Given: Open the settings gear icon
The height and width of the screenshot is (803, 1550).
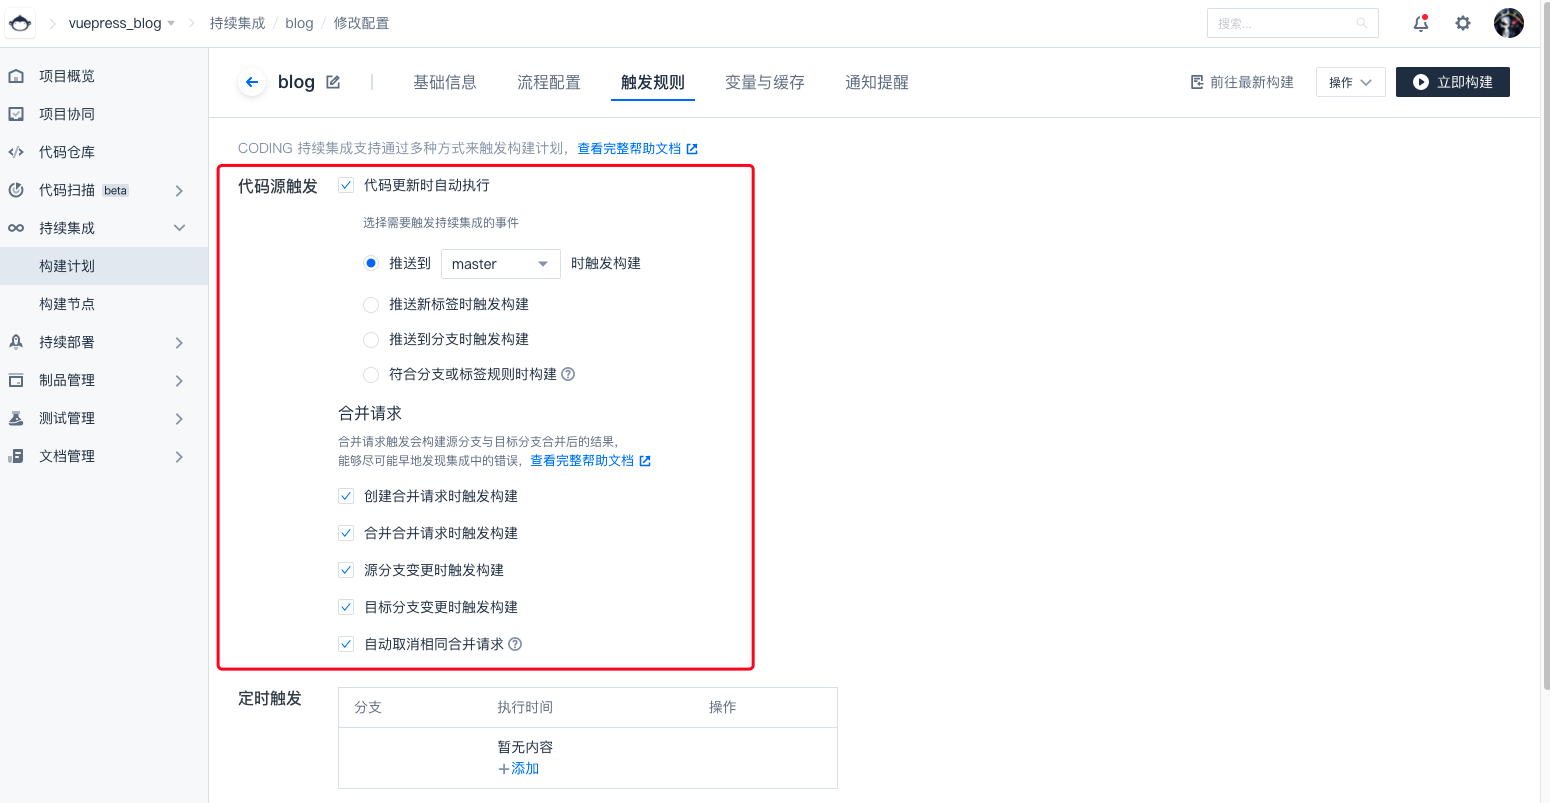Looking at the screenshot, I should 1463,23.
